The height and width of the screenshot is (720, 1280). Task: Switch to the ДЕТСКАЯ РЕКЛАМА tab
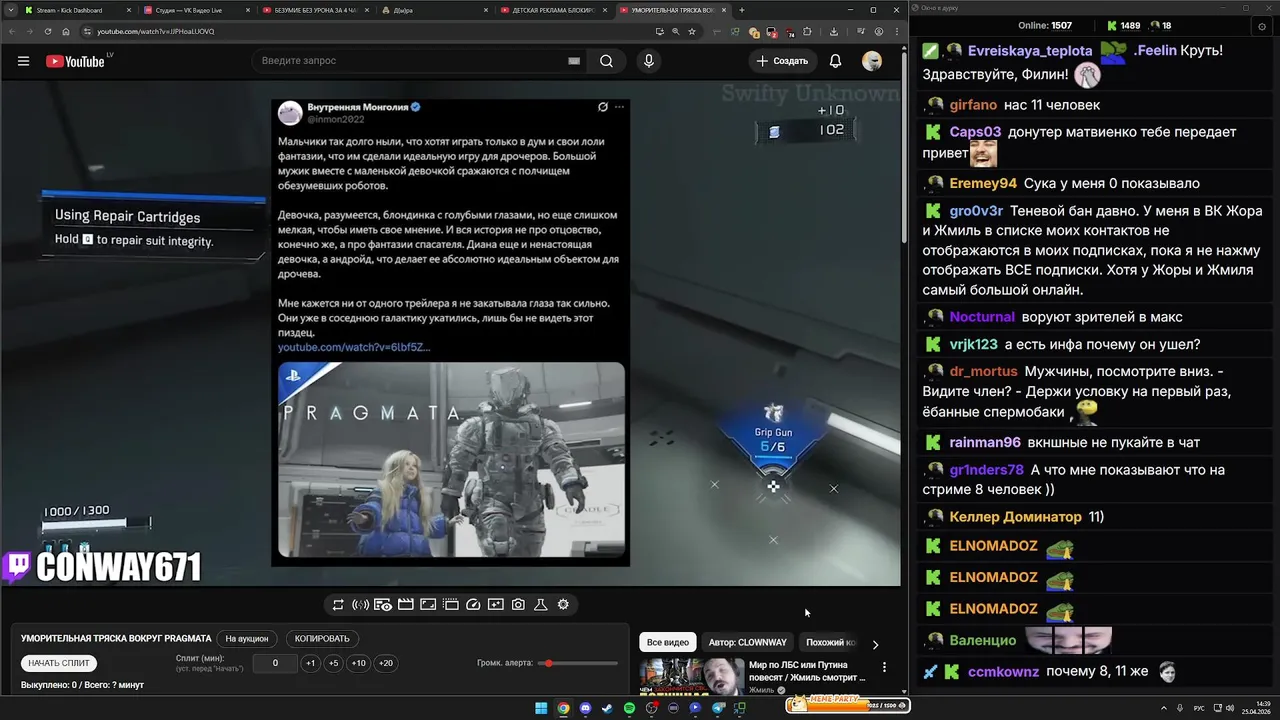tap(553, 10)
